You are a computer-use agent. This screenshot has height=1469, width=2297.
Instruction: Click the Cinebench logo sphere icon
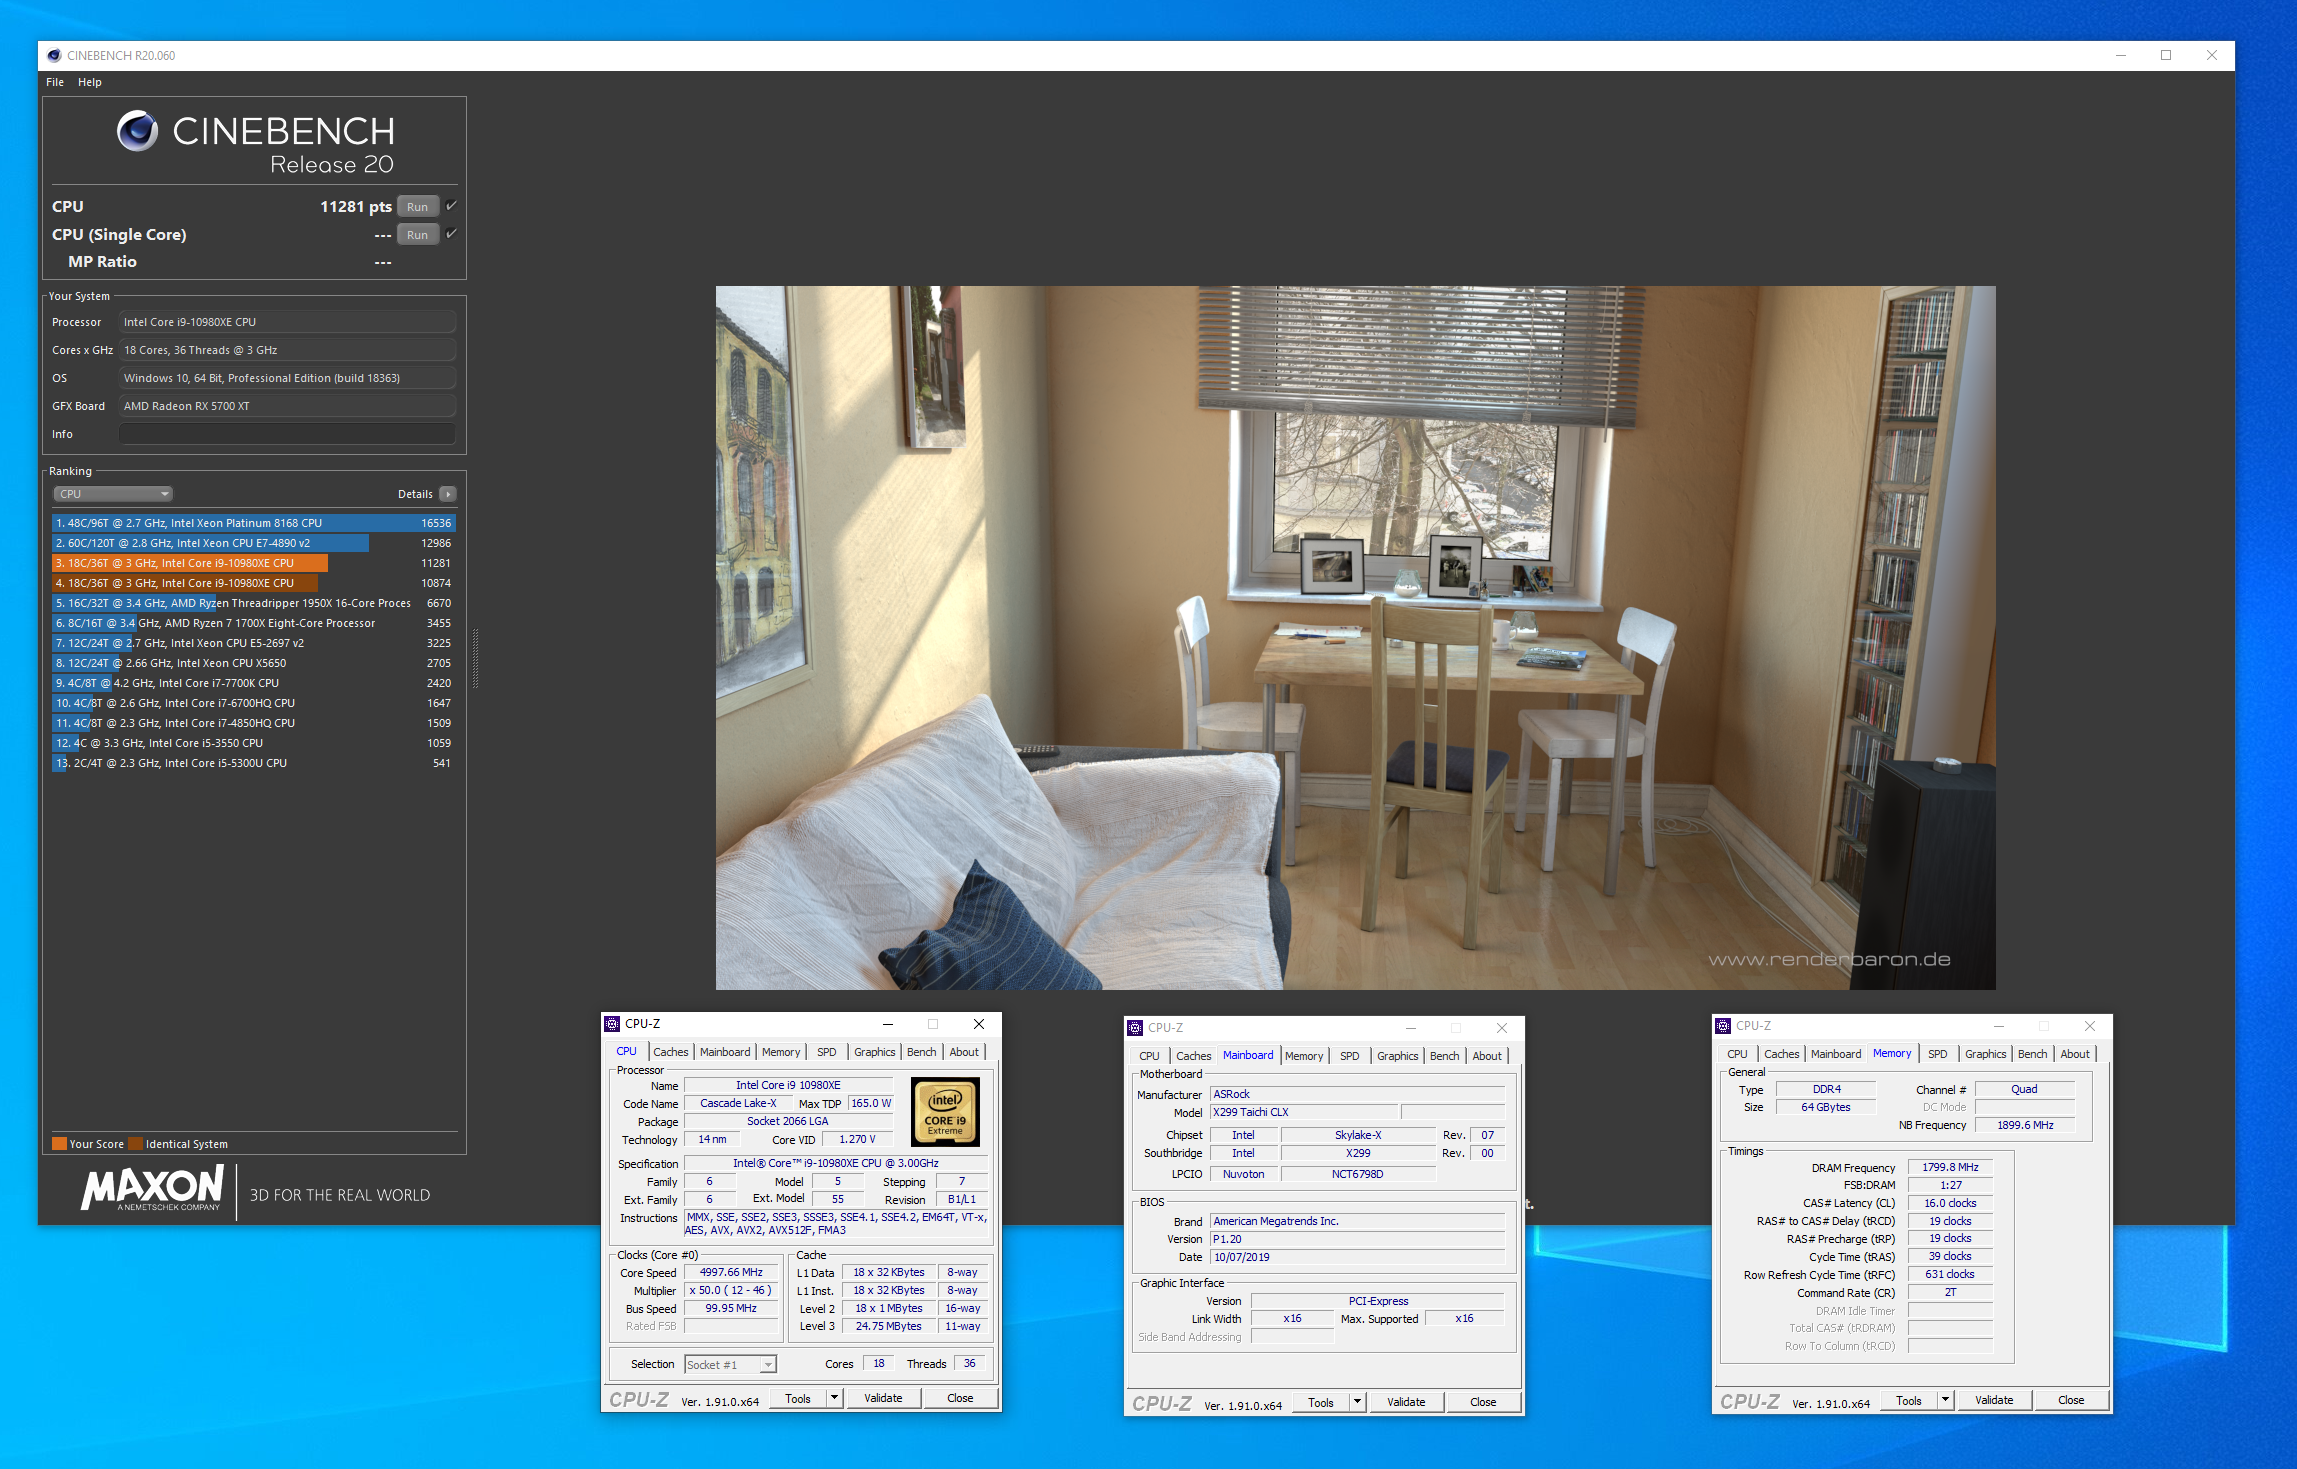[x=137, y=131]
